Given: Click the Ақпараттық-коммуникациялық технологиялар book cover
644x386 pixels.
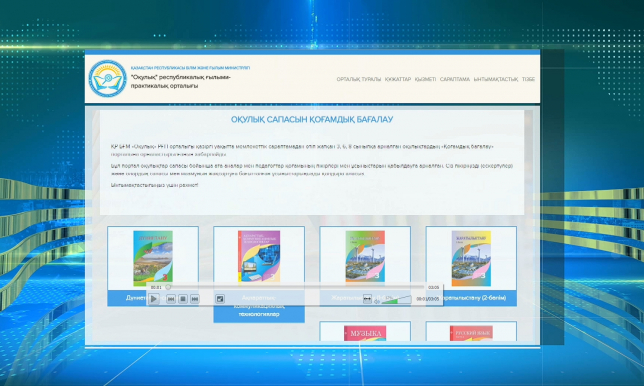Looking at the screenshot, I should pos(259,256).
